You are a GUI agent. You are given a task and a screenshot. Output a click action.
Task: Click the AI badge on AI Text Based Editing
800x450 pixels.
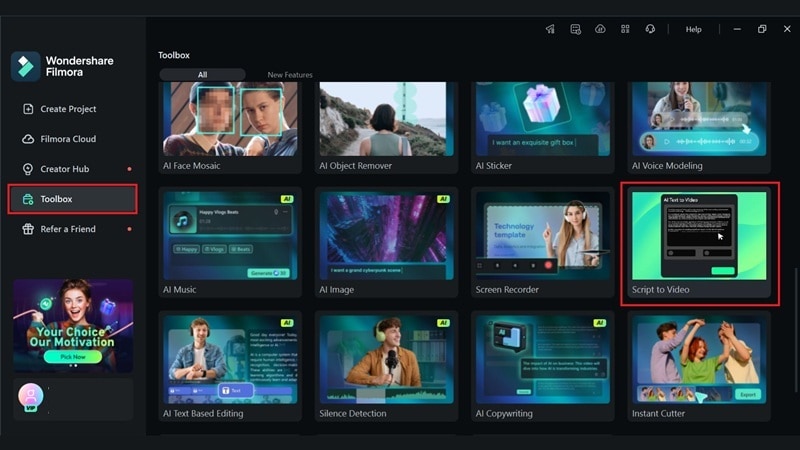pos(287,323)
